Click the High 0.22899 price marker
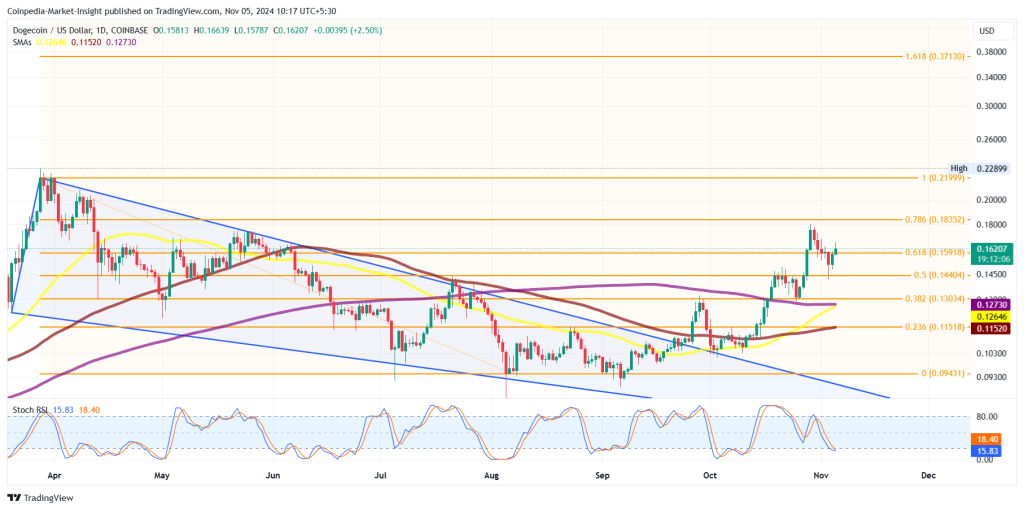1024x510 pixels. pos(980,168)
